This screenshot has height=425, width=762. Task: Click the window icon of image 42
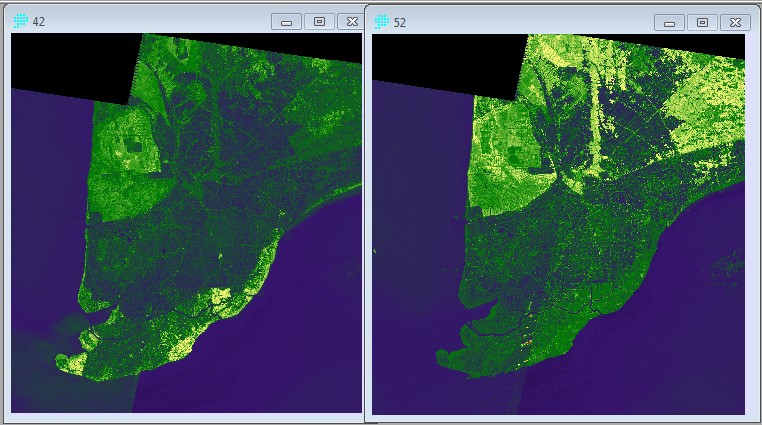pyautogui.click(x=20, y=21)
